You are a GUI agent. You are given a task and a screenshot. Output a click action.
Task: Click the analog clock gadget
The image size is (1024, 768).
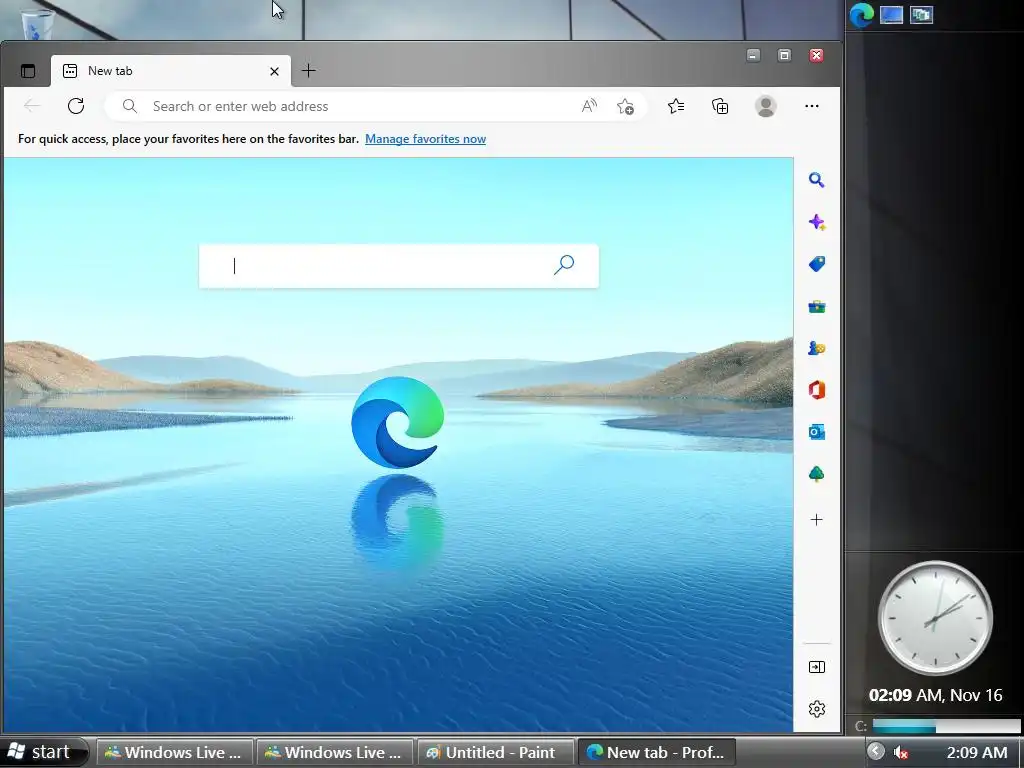(x=935, y=618)
